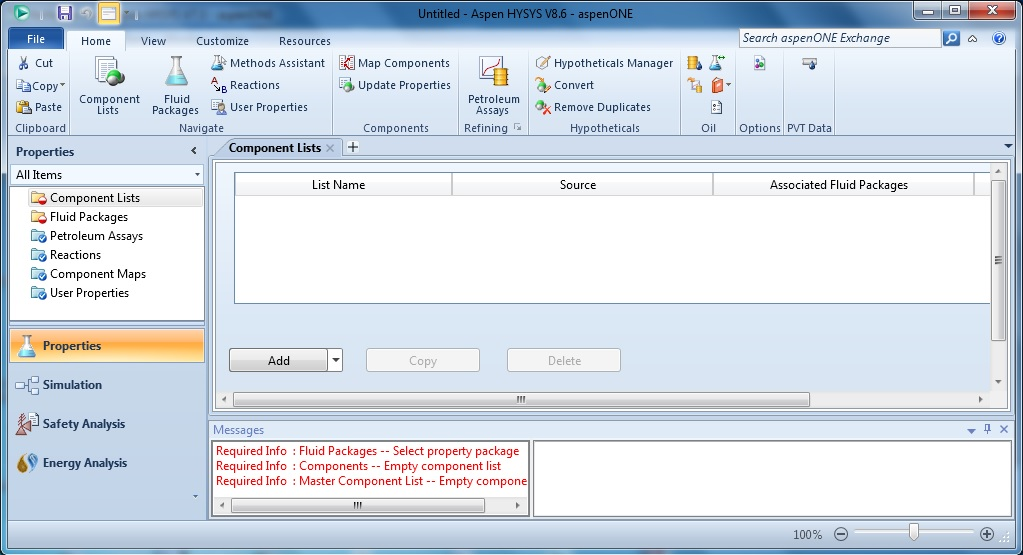Image resolution: width=1023 pixels, height=555 pixels.
Task: Switch to the Simulation environment
Action: (72, 385)
